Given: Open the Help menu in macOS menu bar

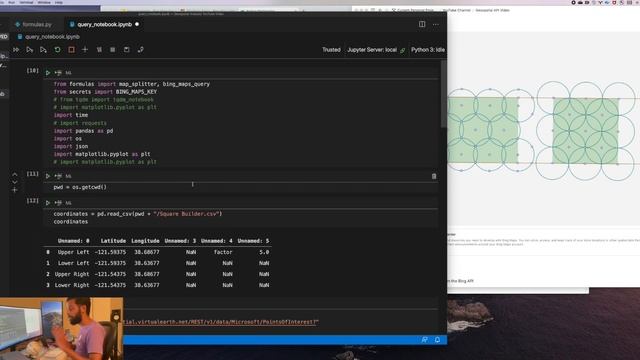Looking at the screenshot, I should coord(59,2).
